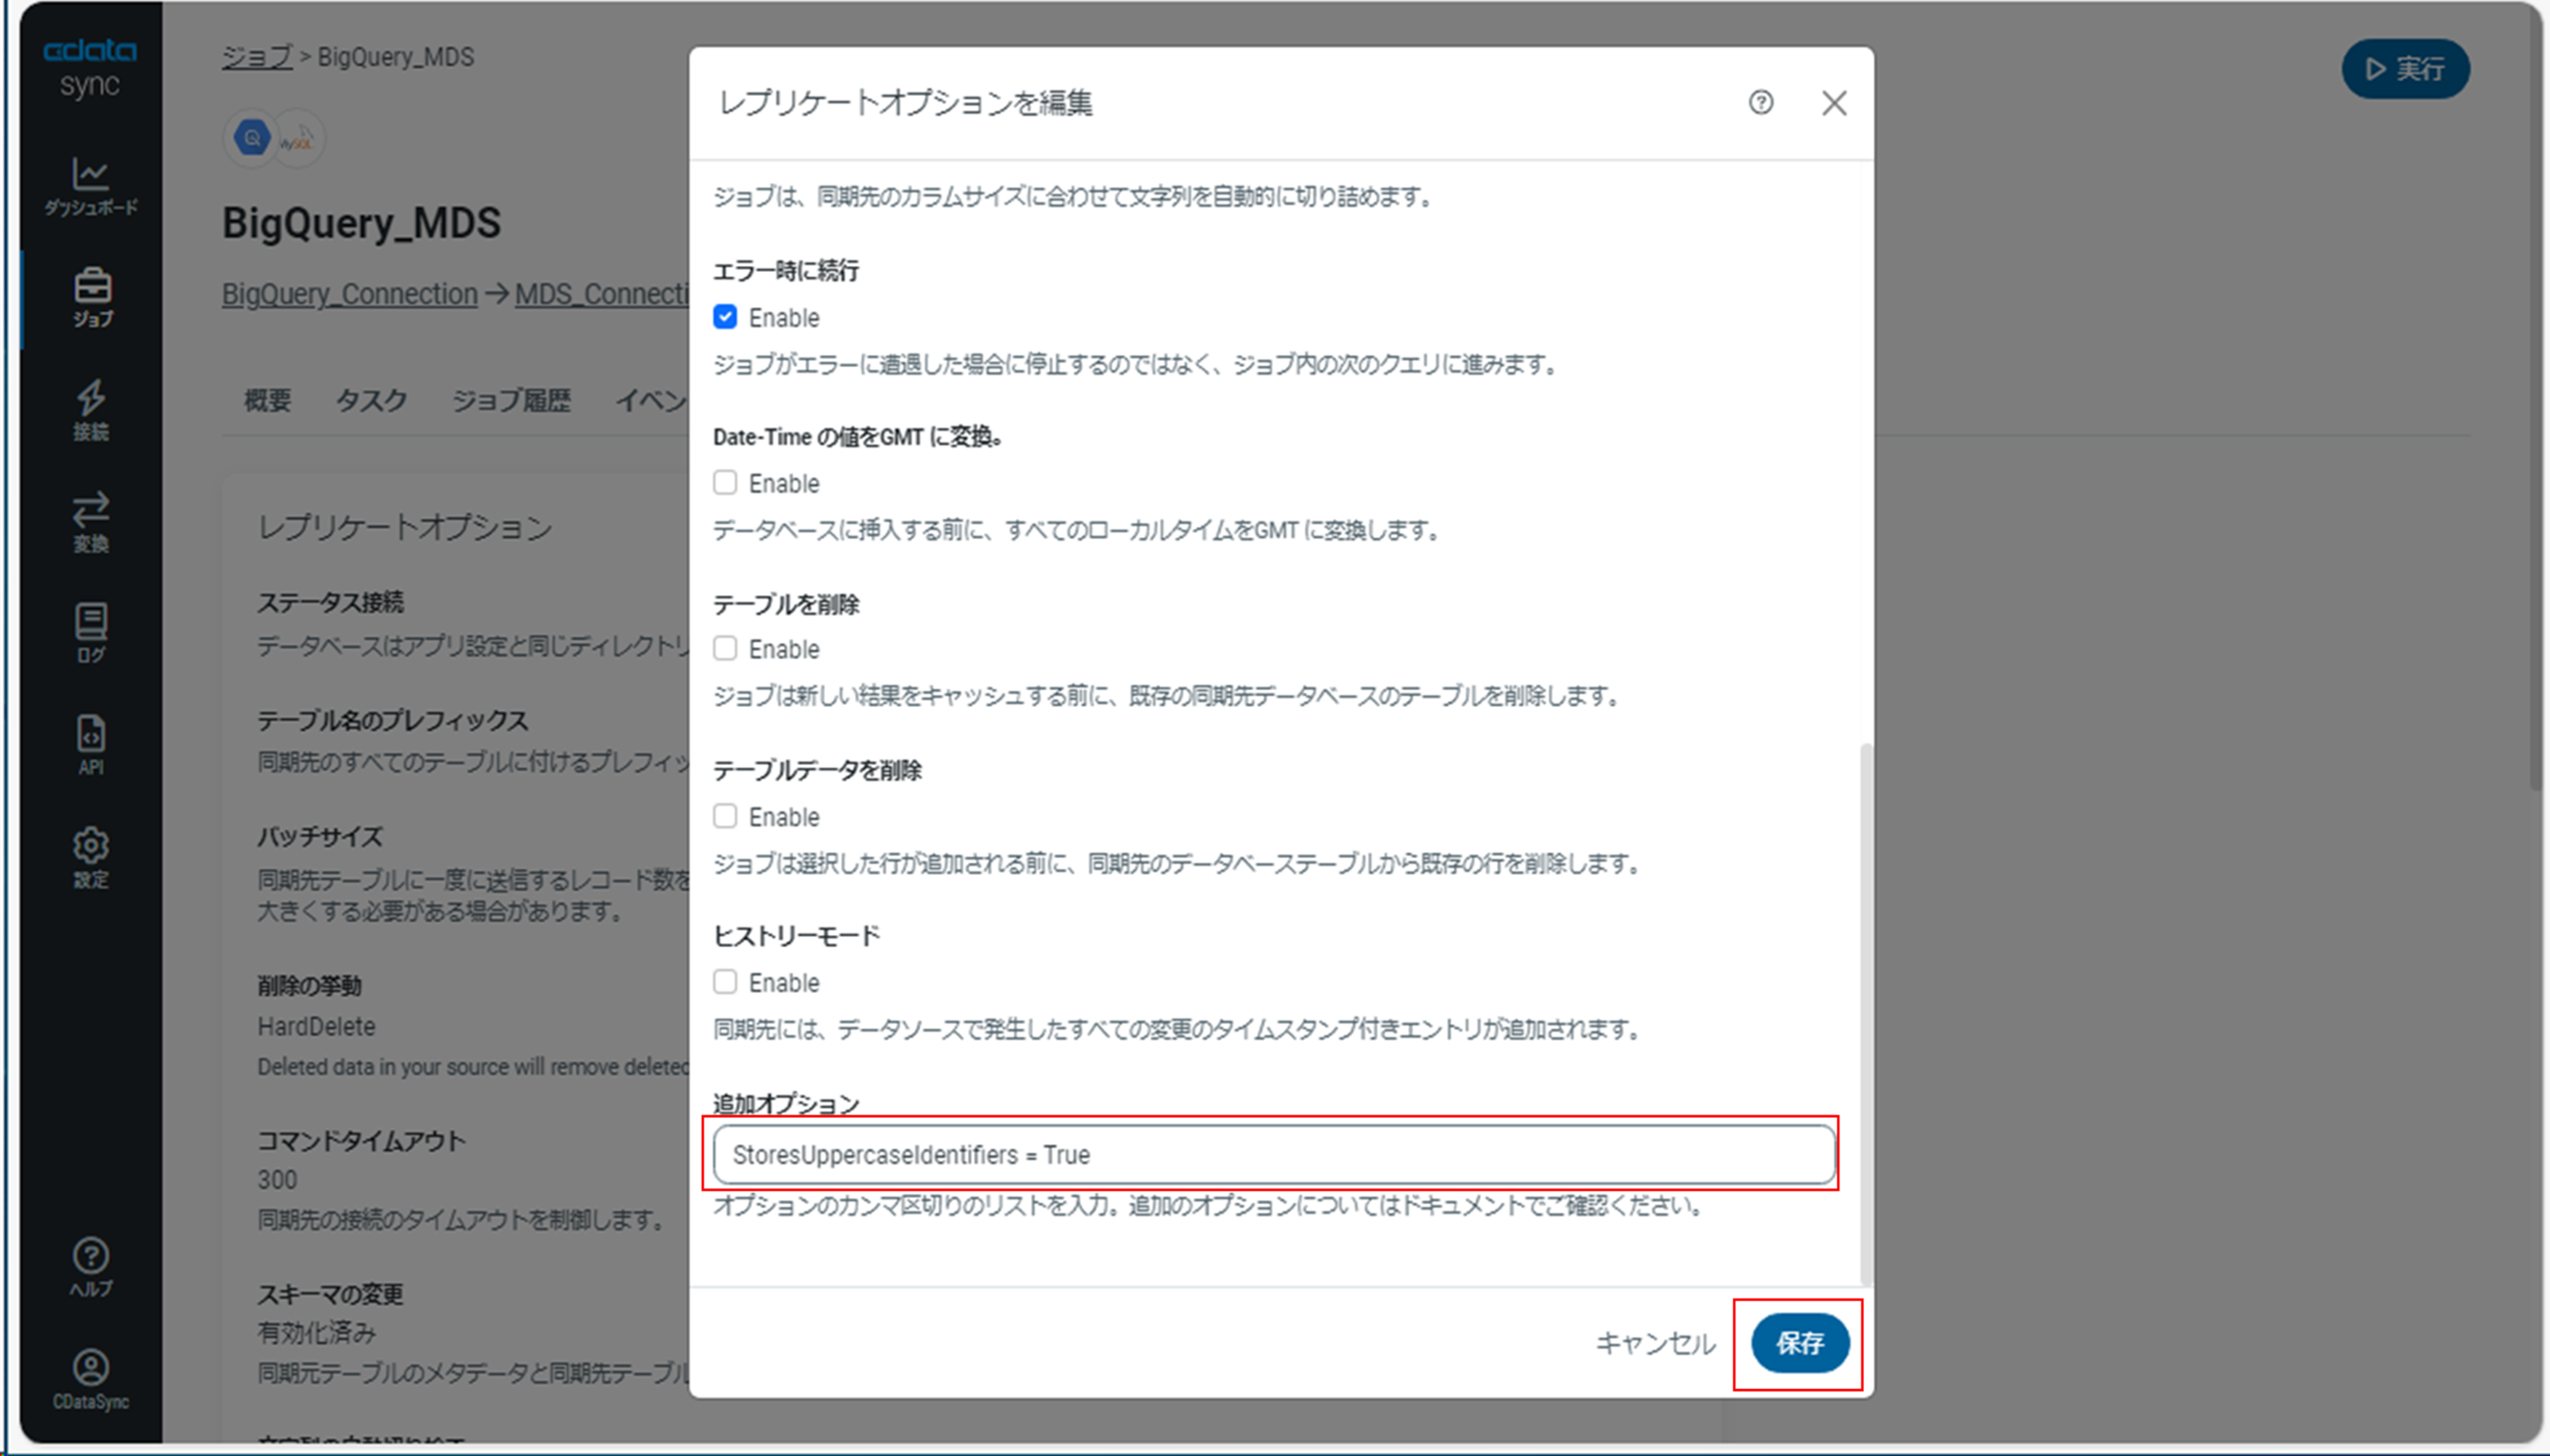This screenshot has width=2550, height=1456.
Task: Open the MDS_Connection link
Action: pyautogui.click(x=602, y=294)
